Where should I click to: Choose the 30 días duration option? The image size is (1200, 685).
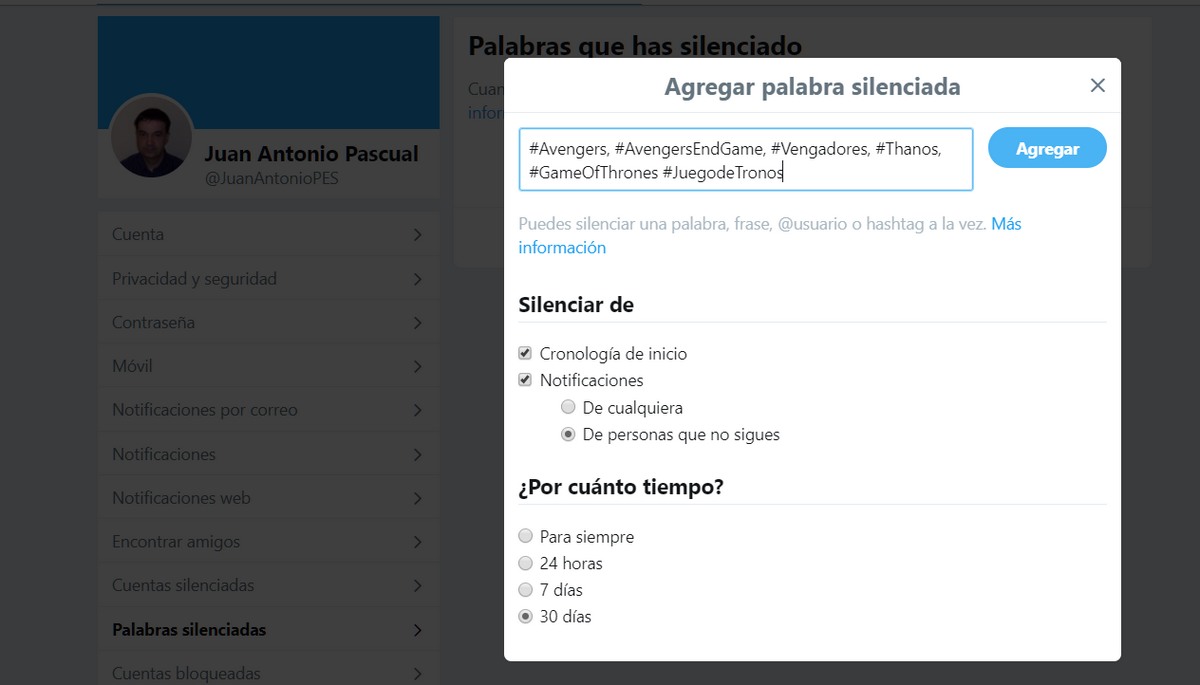[525, 617]
